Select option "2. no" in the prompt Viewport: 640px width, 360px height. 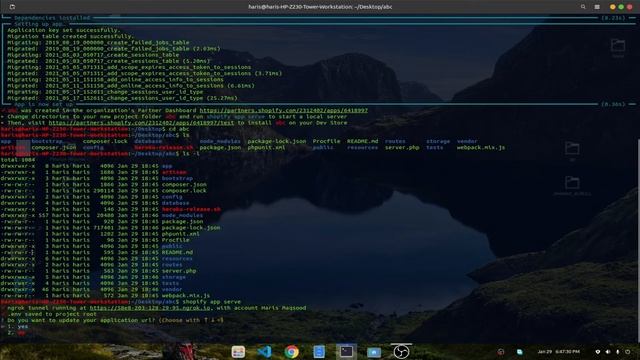point(16,333)
